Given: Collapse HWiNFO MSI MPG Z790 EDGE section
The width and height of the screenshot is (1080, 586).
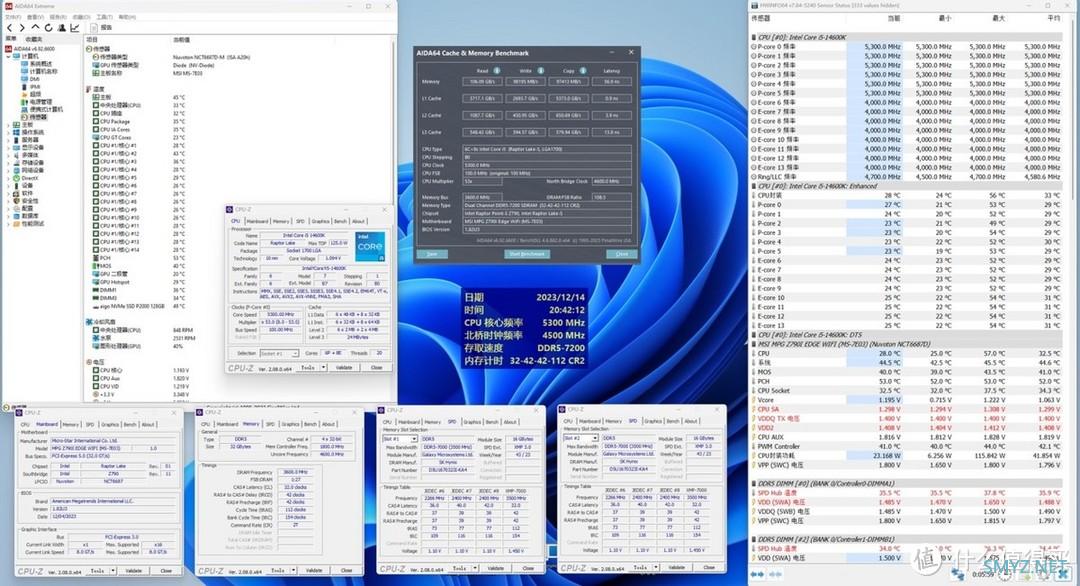Looking at the screenshot, I should tap(754, 344).
